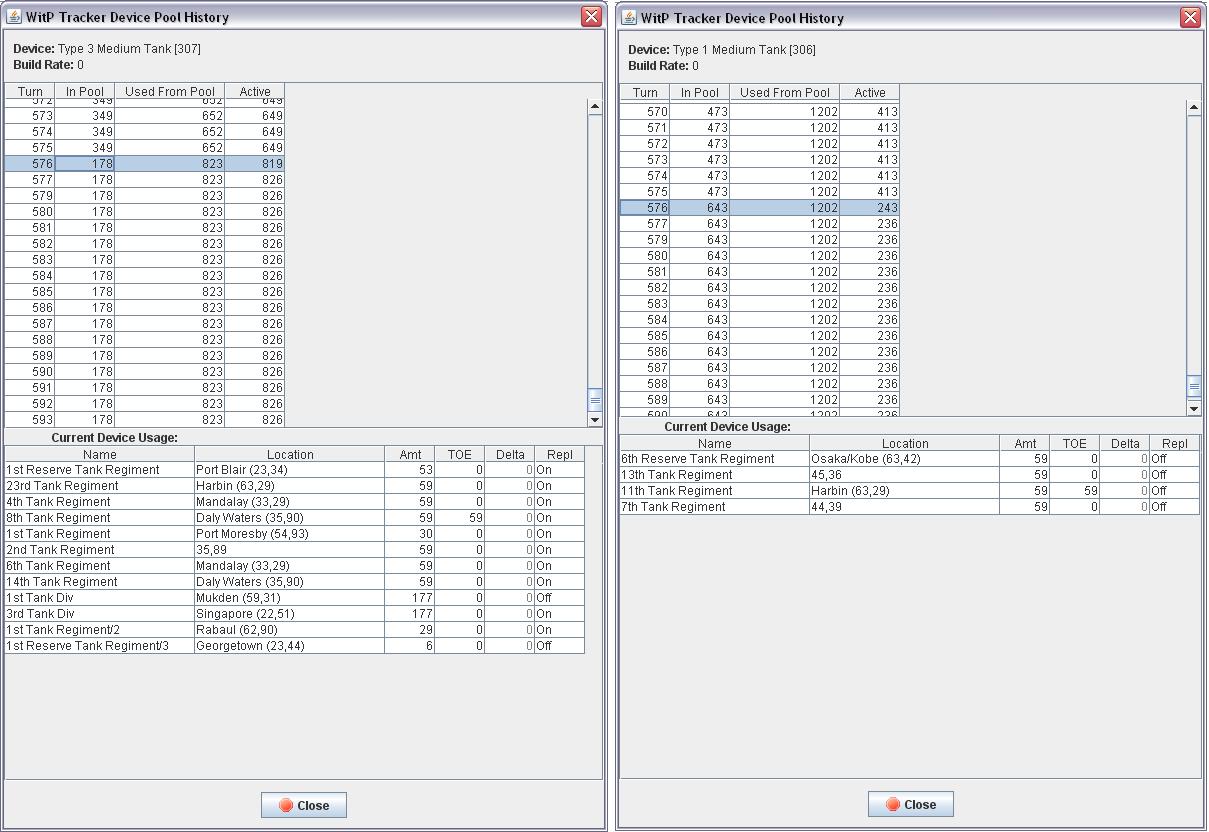The width and height of the screenshot is (1209, 832).
Task: Click Name header in Type 3 usage table
Action: click(x=100, y=454)
